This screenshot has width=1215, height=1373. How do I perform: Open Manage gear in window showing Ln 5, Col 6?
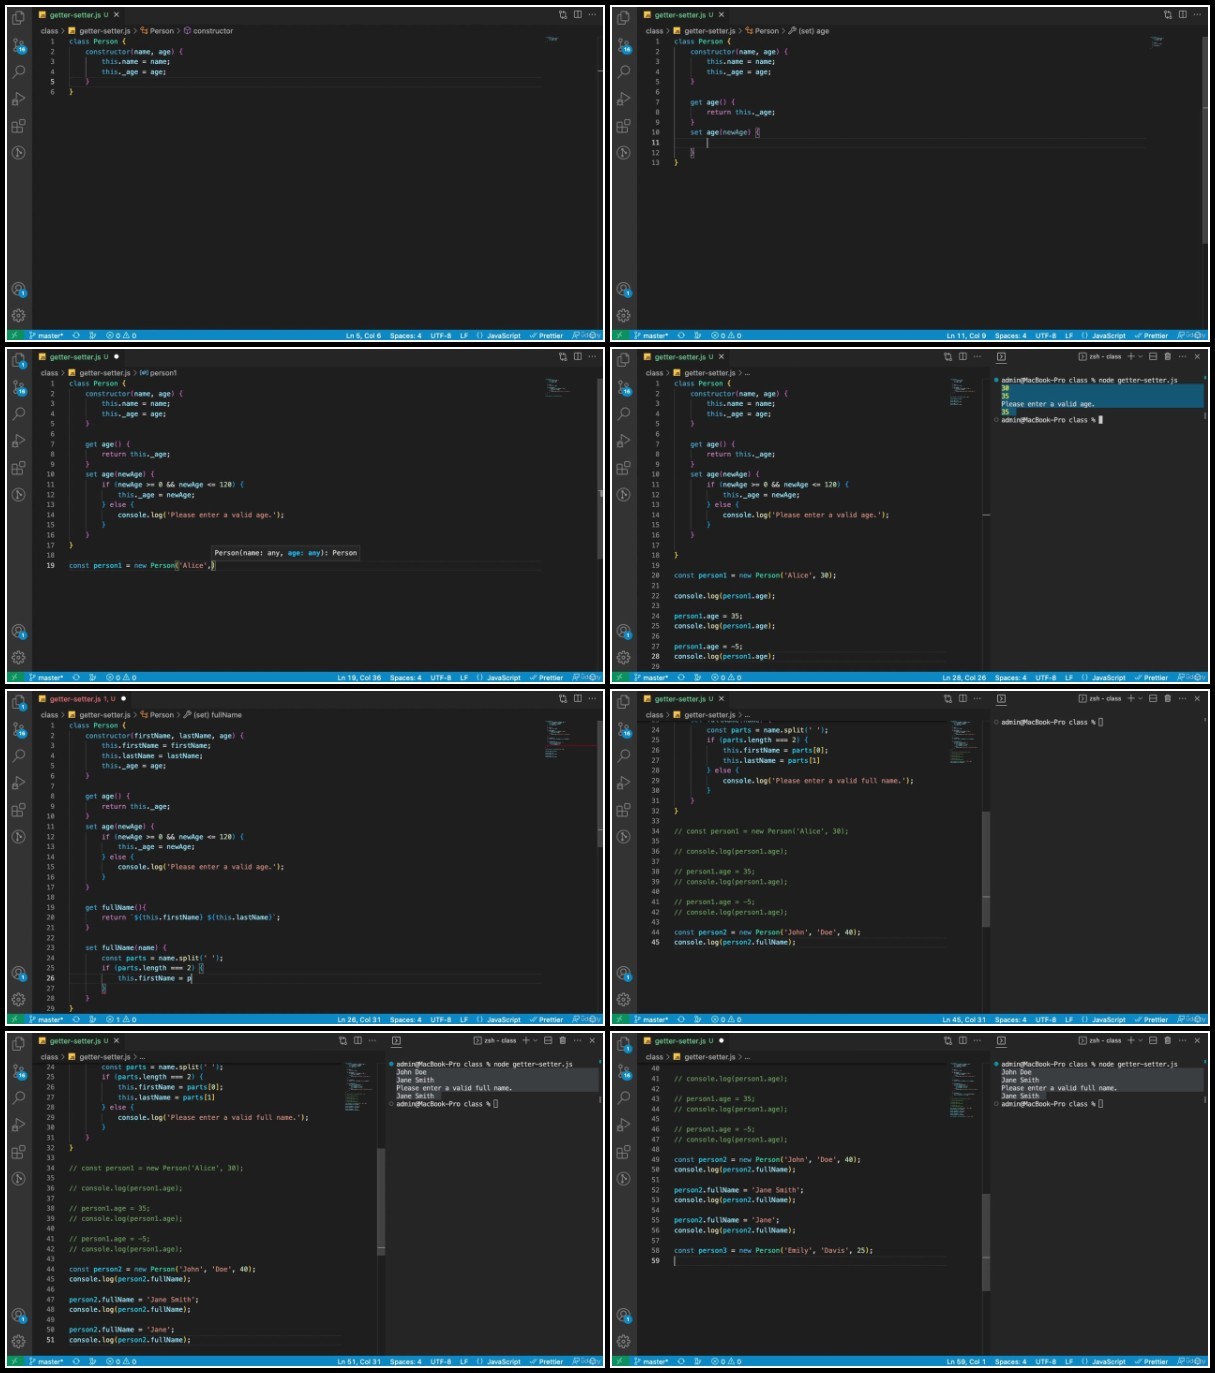click(19, 315)
